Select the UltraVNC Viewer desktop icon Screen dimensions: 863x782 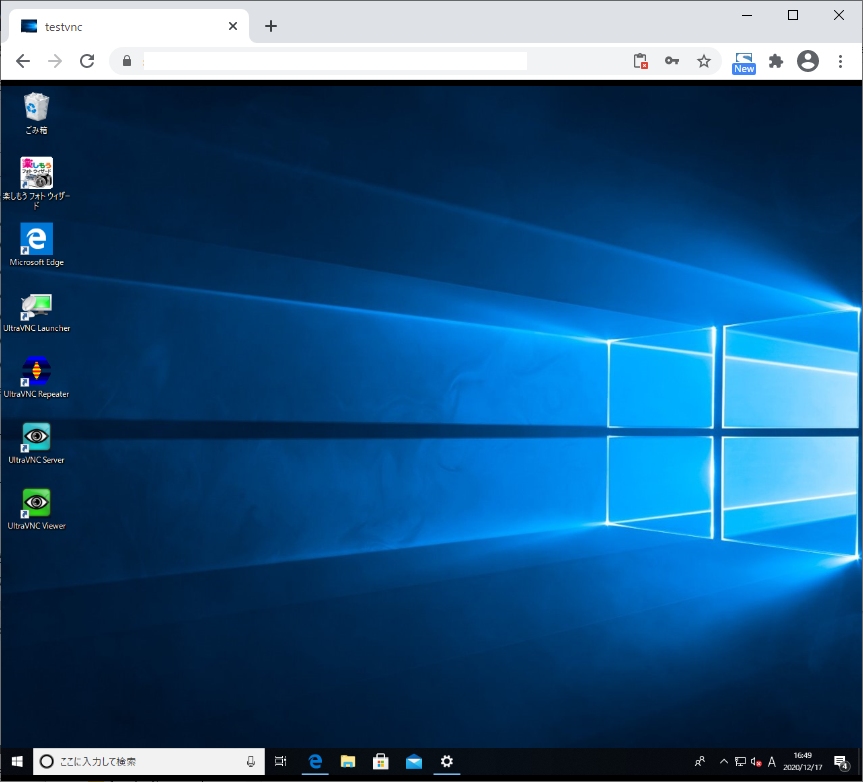[36, 510]
